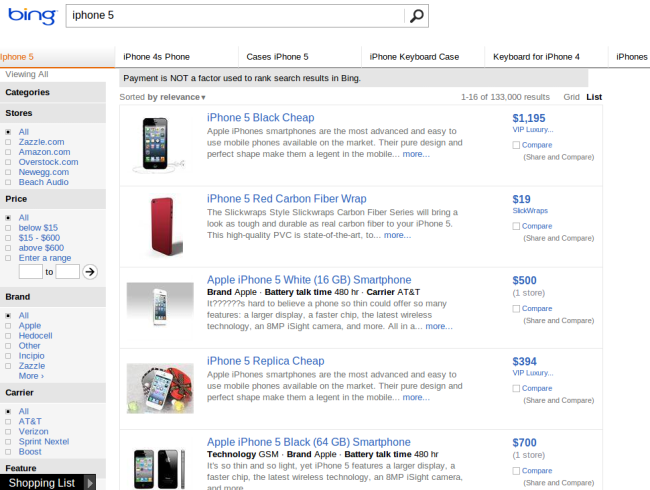Click VIP Luxury link under $394
650x490 pixels.
(x=533, y=373)
